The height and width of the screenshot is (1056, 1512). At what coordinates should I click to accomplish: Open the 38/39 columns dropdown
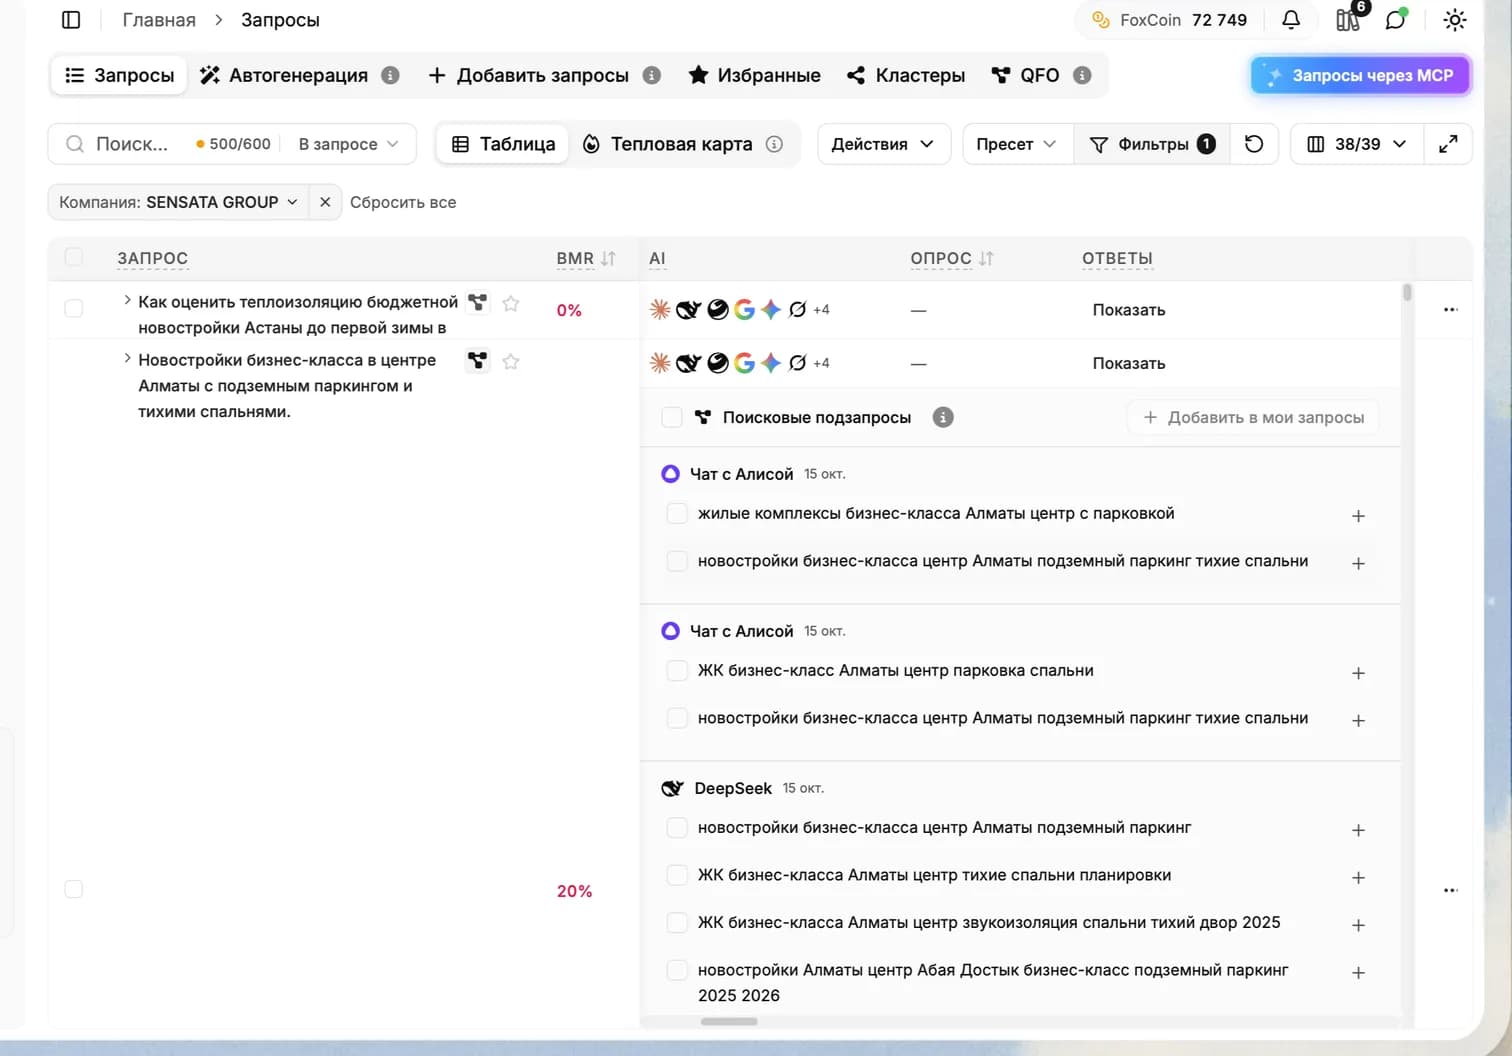[x=1357, y=144]
